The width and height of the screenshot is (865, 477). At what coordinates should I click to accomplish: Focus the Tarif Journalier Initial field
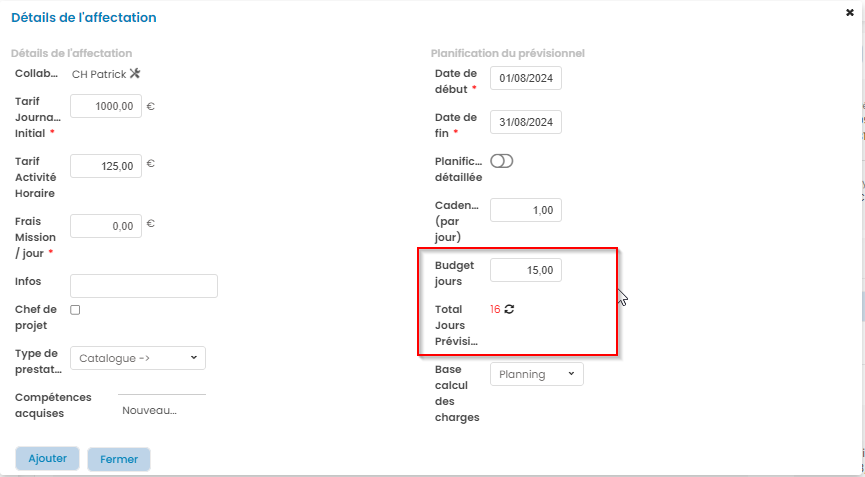click(x=106, y=106)
